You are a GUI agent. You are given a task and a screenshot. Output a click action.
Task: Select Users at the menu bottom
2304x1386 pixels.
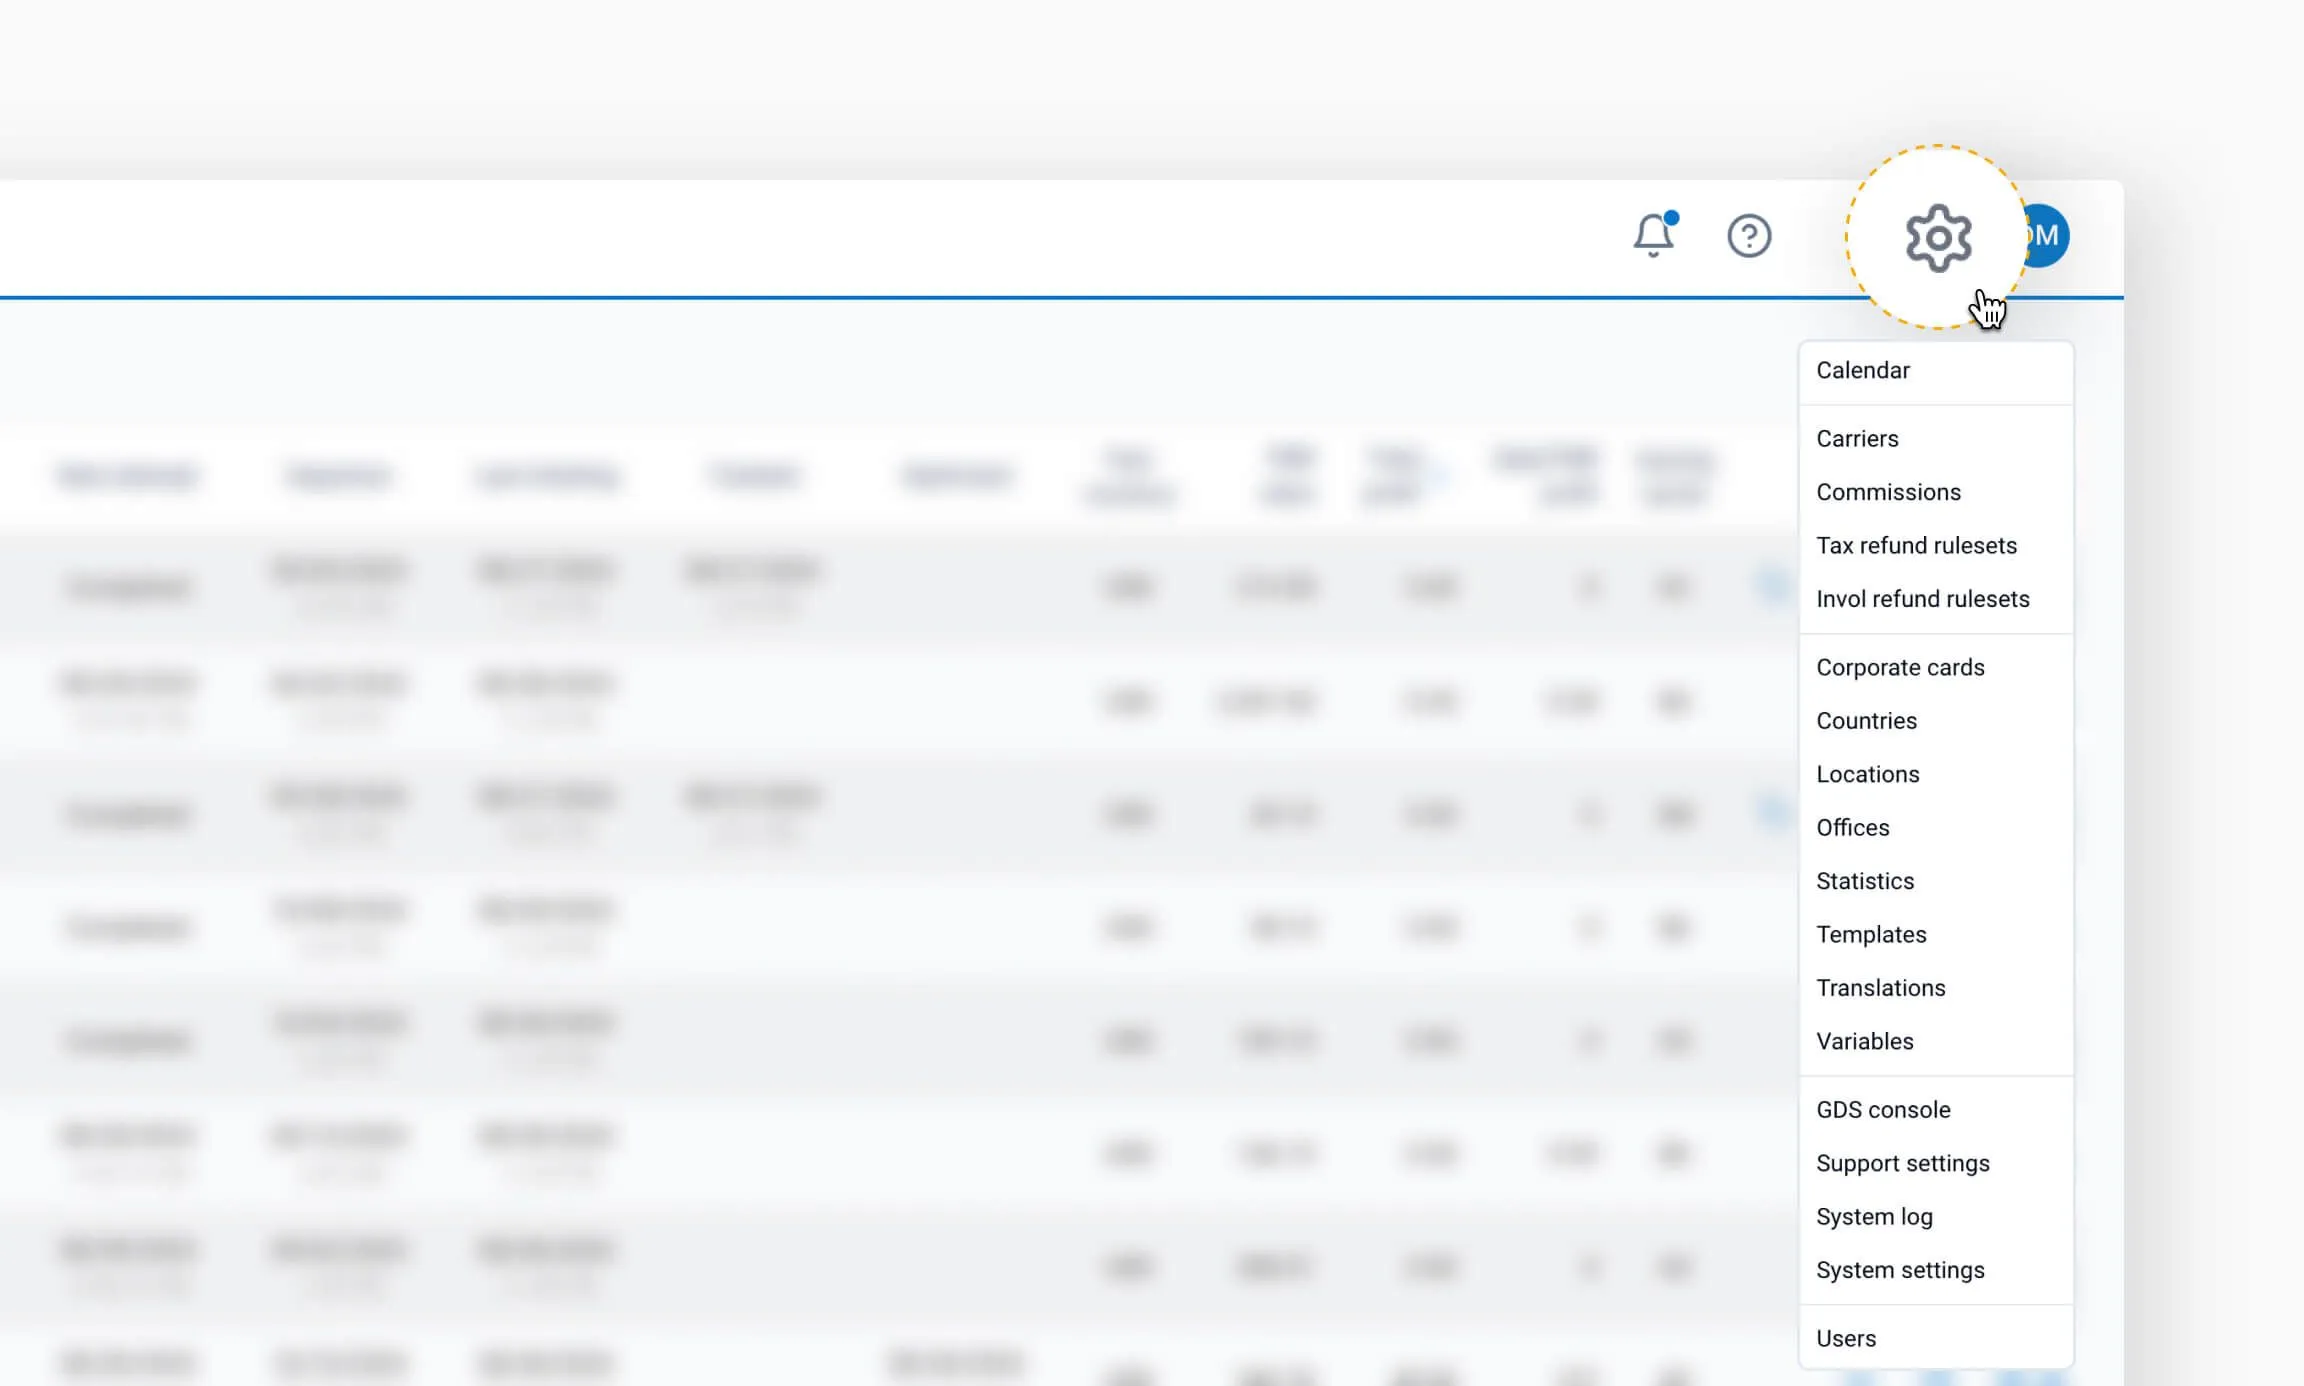[x=1845, y=1338]
